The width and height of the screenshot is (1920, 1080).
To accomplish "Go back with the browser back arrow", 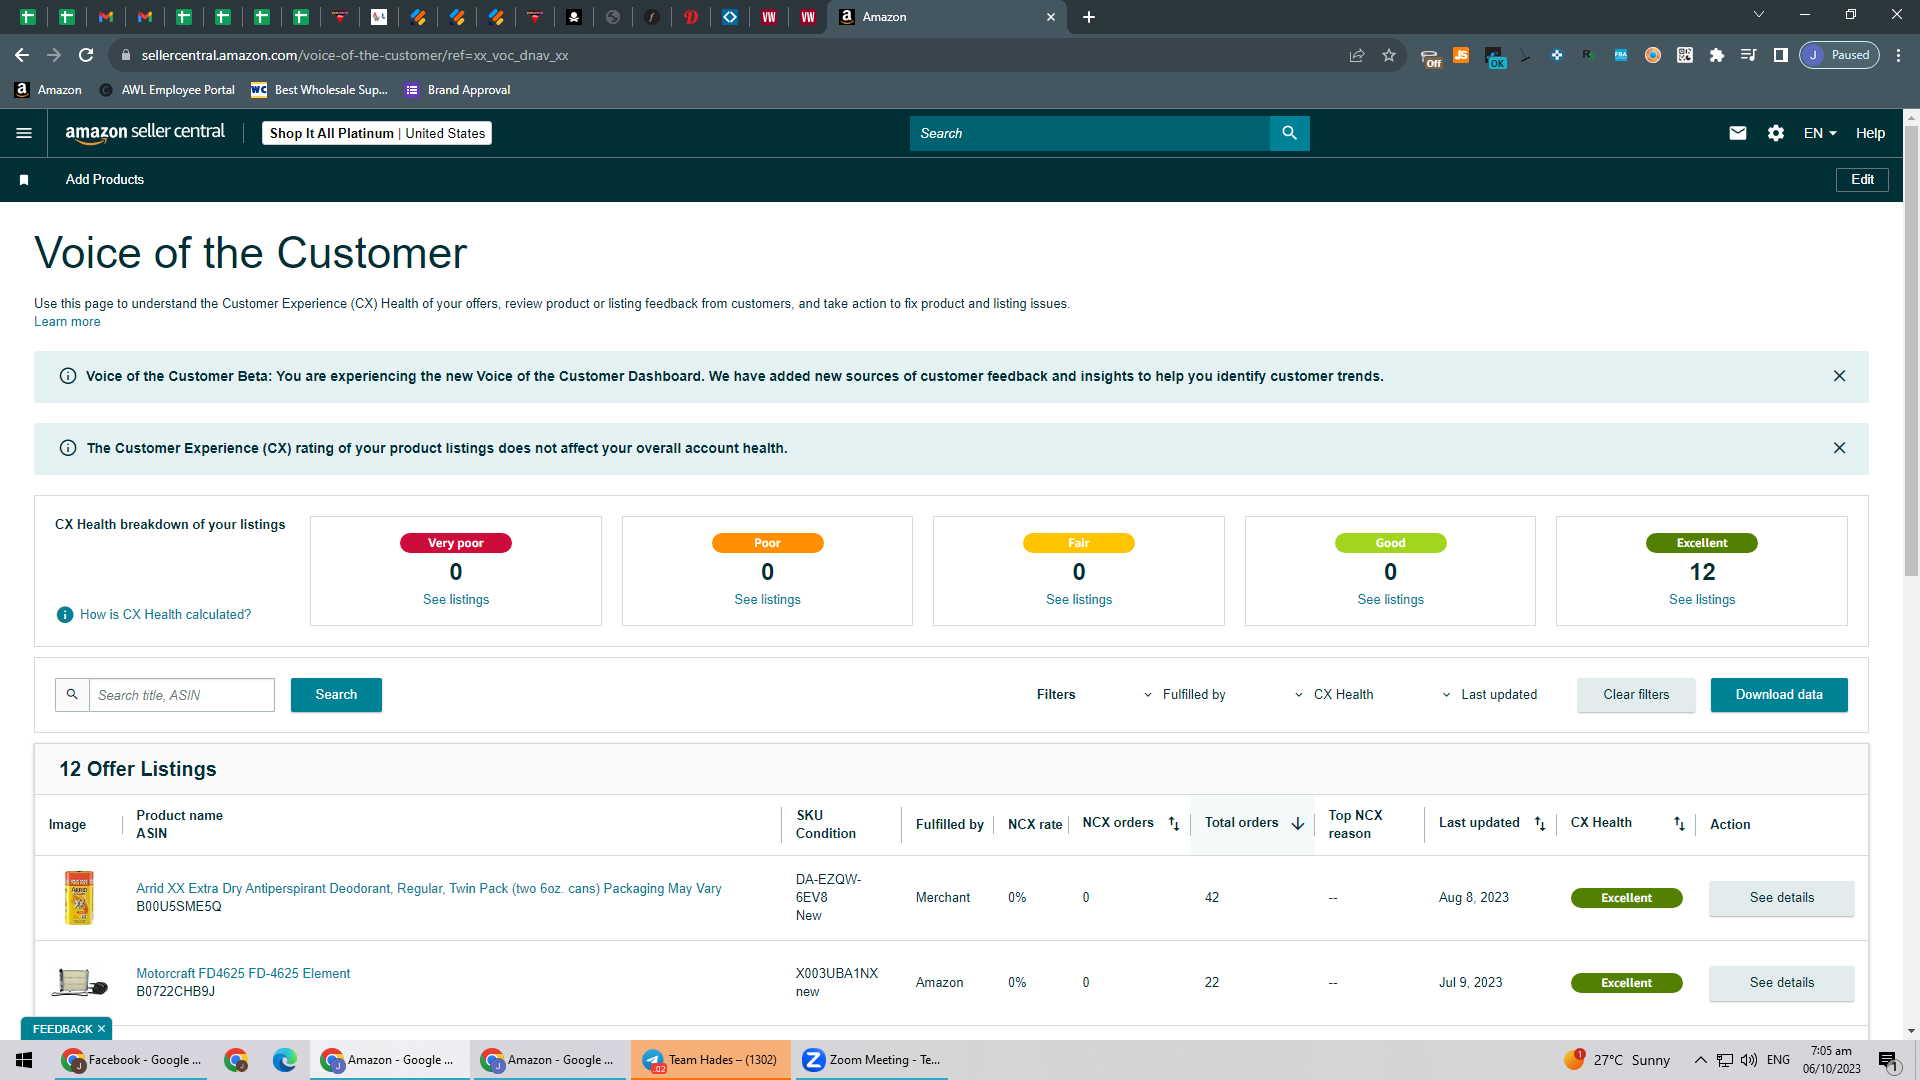I will point(22,55).
